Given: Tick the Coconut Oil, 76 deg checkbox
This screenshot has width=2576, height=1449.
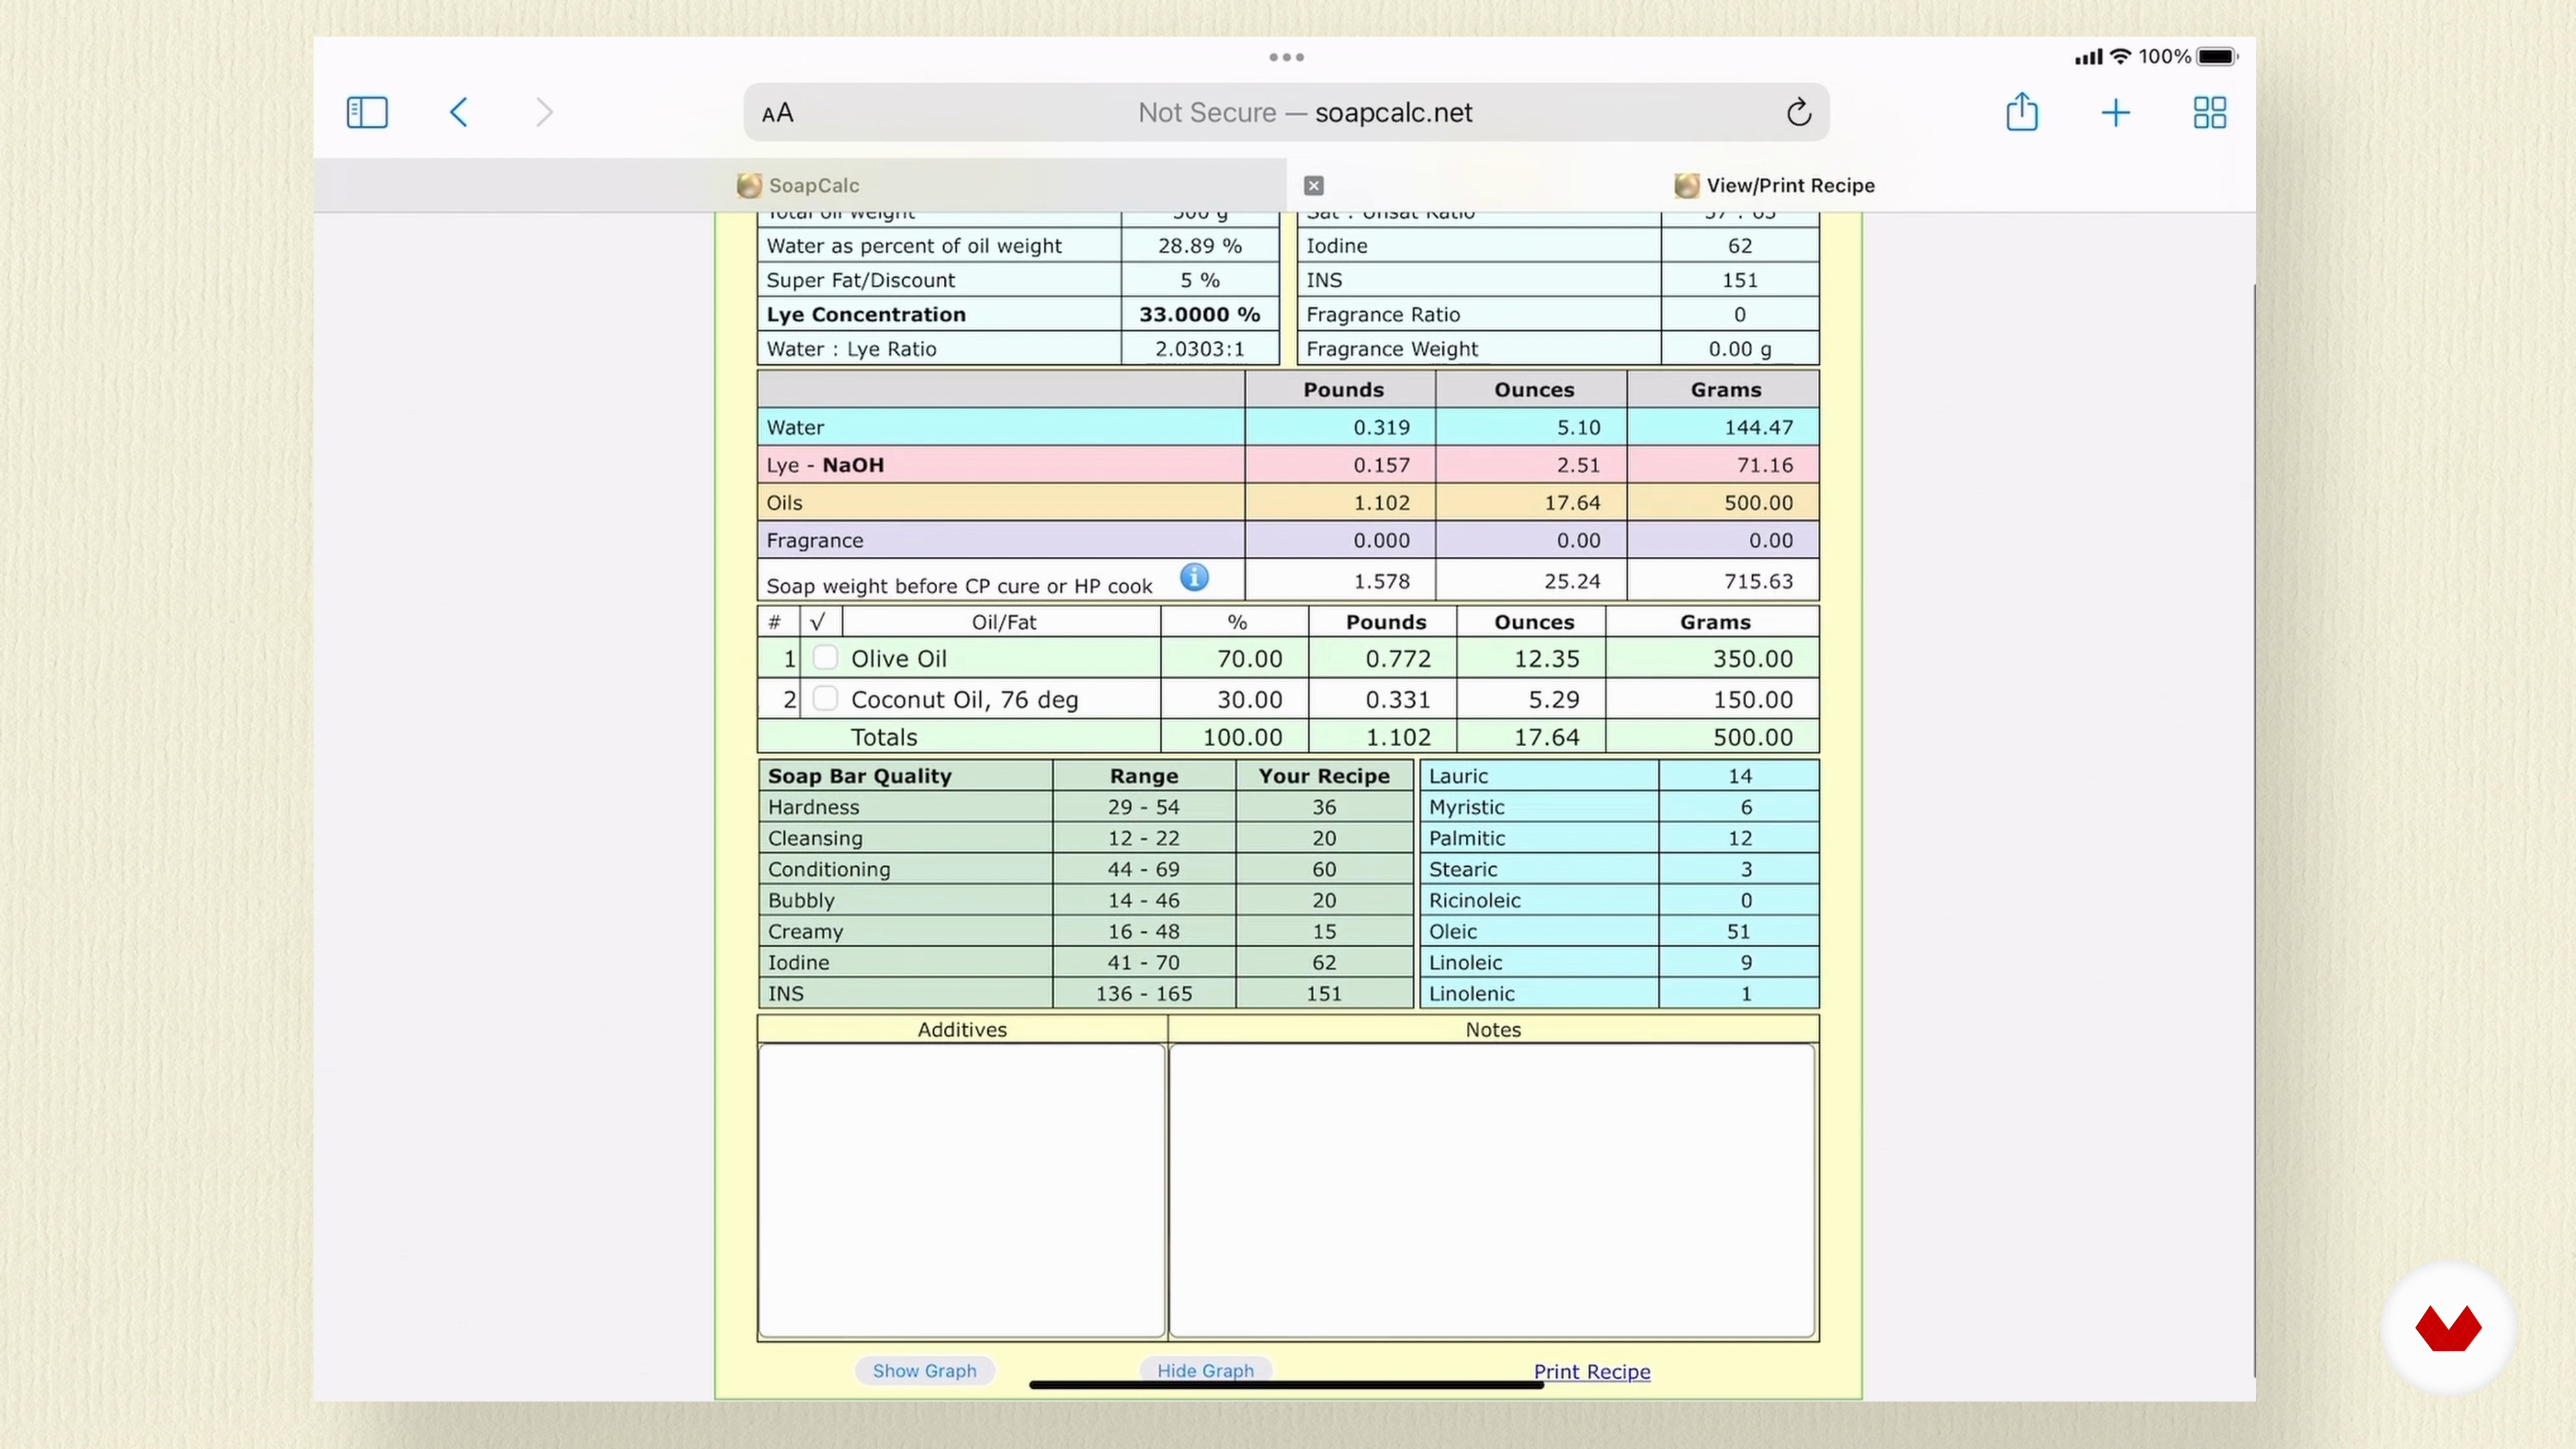Looking at the screenshot, I should 825,698.
